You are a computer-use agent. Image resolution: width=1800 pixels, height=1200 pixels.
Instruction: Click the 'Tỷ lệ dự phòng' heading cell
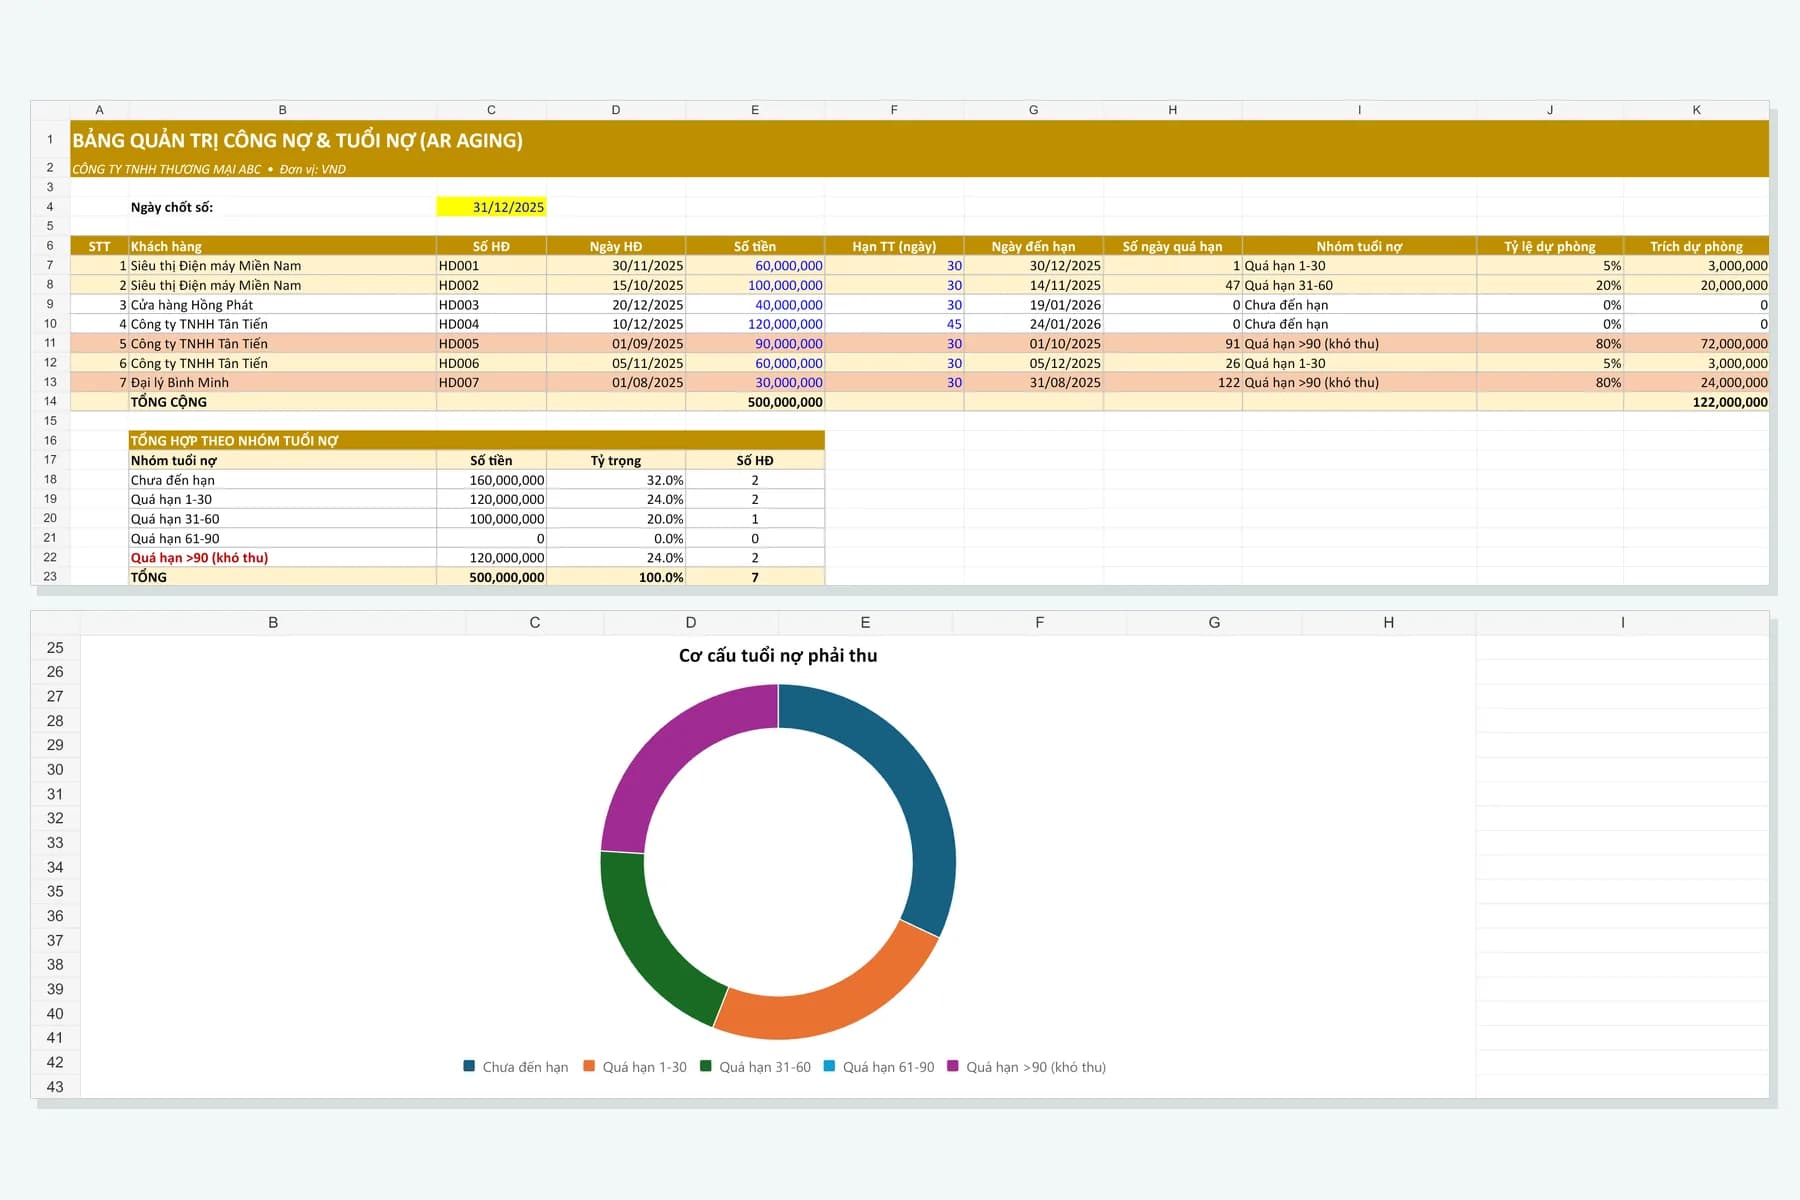1550,246
